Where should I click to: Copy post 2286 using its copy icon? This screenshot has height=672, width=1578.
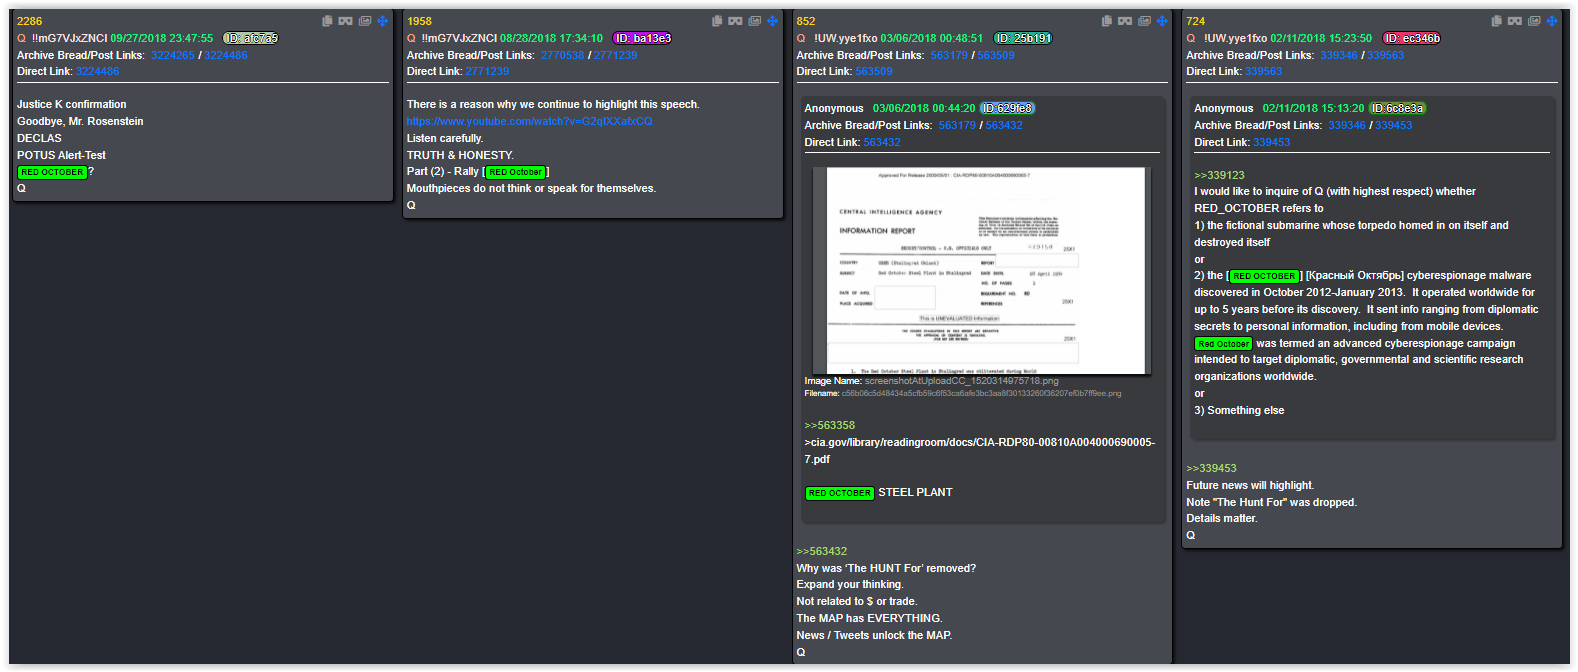tap(327, 21)
